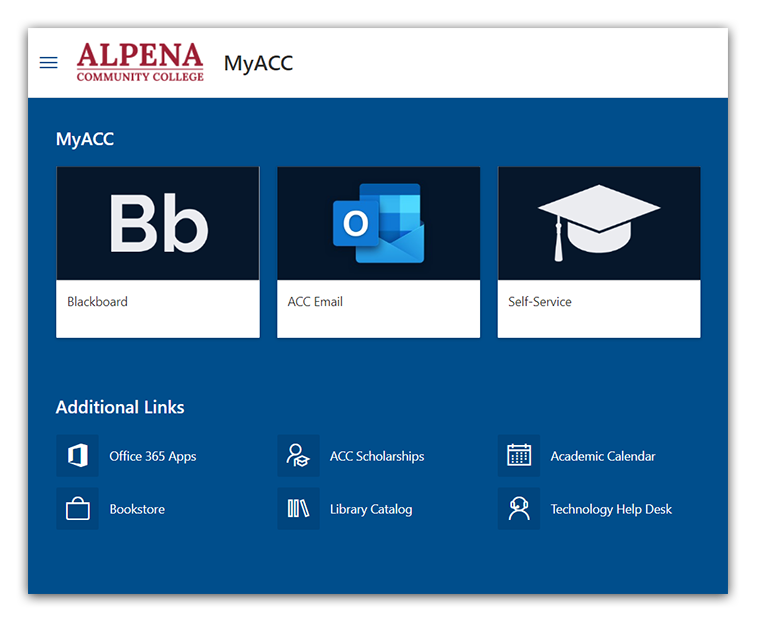
Task: Click the ACC Scholarships student icon
Action: coord(298,456)
